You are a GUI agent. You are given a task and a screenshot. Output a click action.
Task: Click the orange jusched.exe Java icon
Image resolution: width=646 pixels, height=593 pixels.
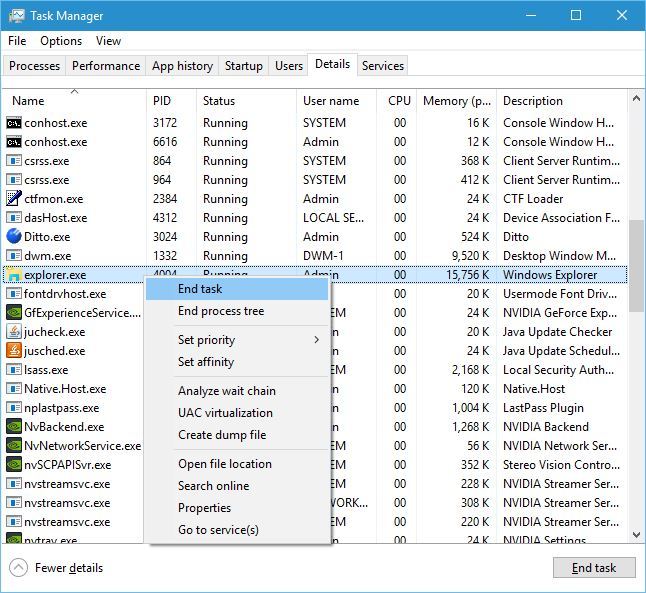click(x=14, y=350)
